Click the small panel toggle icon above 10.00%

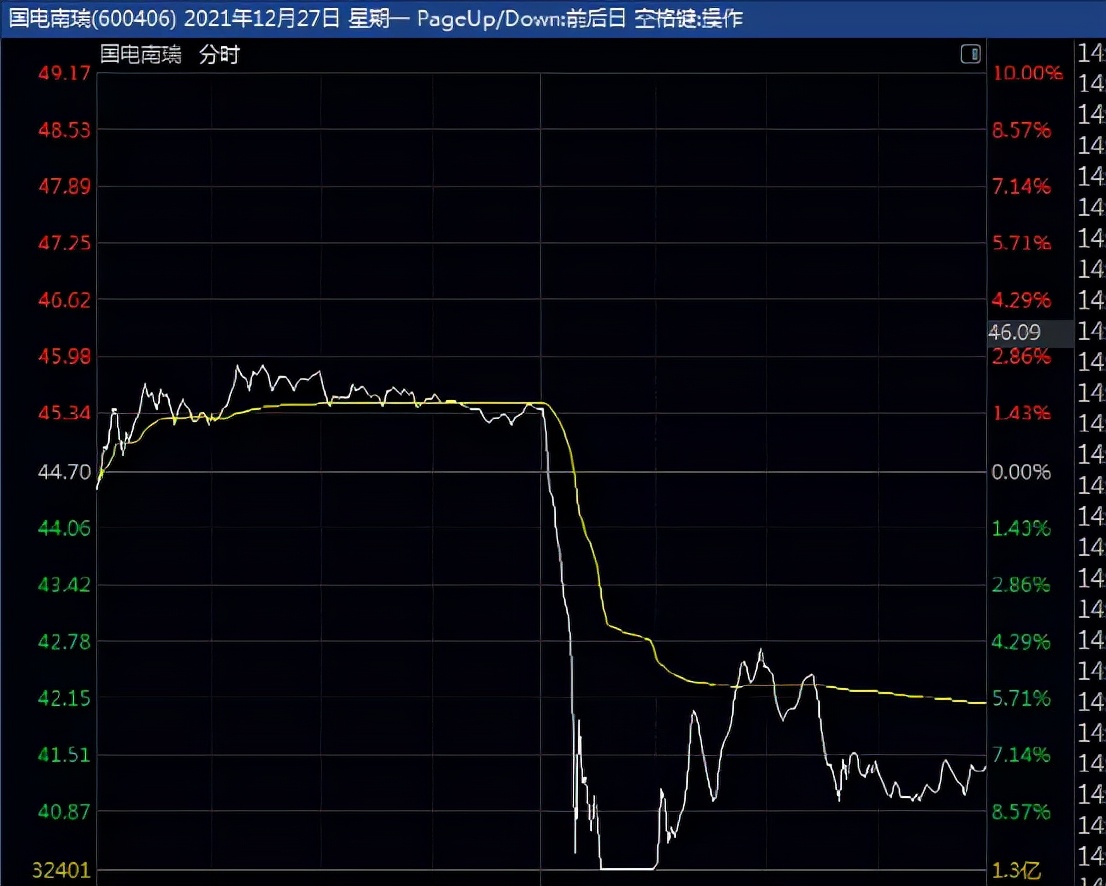coord(971,54)
